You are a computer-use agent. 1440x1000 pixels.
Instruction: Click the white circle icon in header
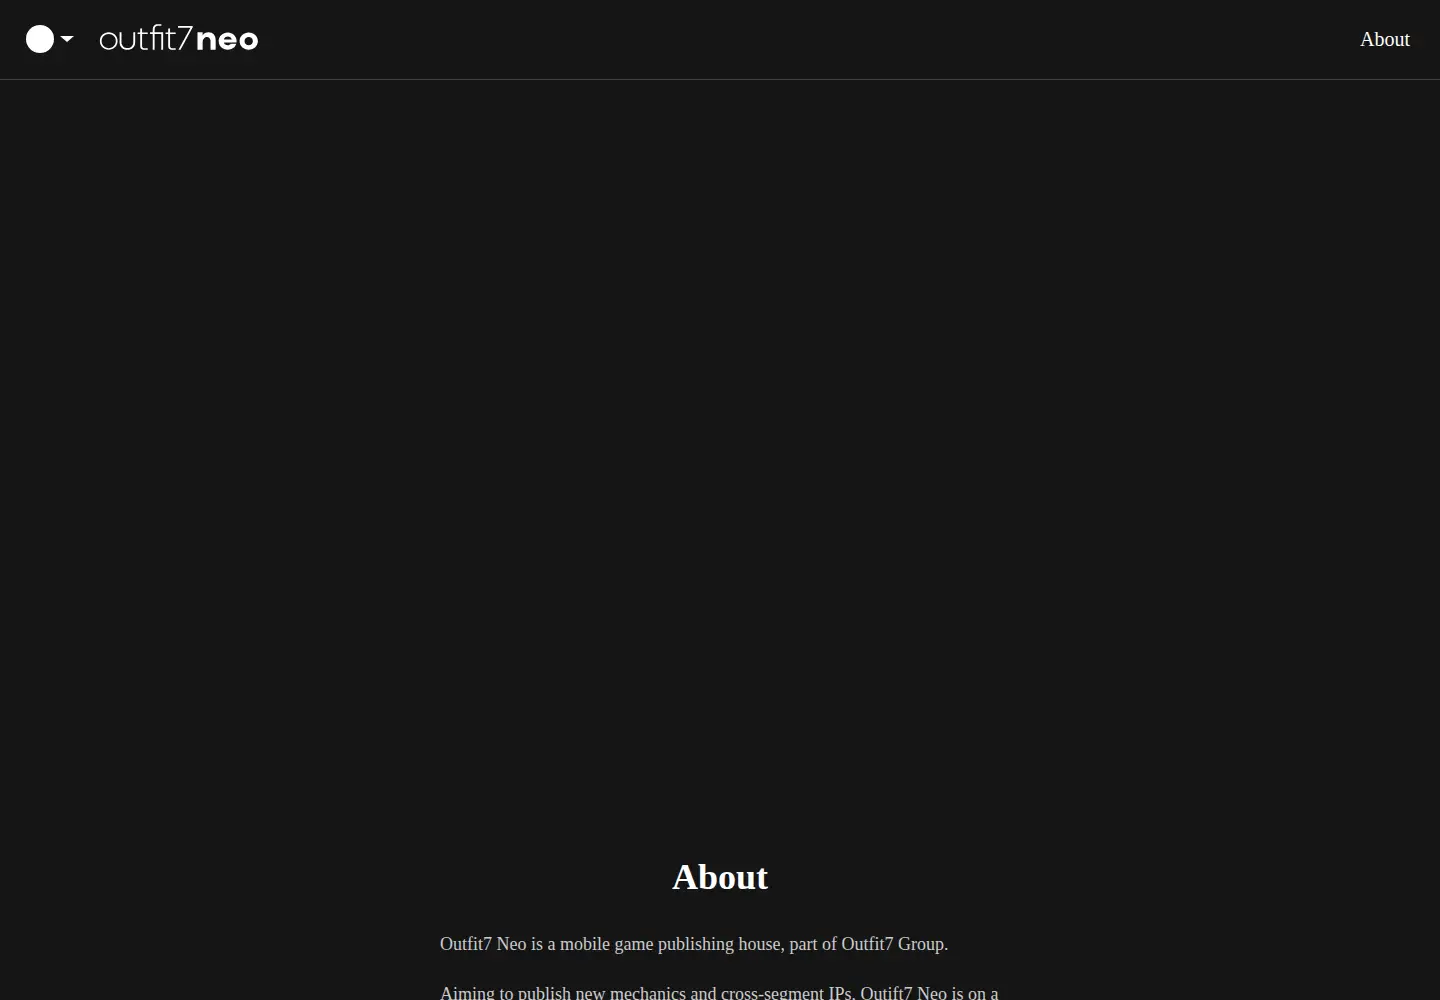coord(40,39)
